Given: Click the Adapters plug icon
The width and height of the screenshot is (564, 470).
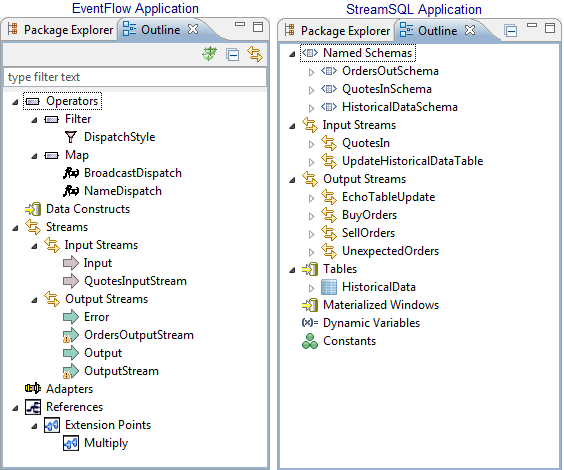Looking at the screenshot, I should point(33,388).
